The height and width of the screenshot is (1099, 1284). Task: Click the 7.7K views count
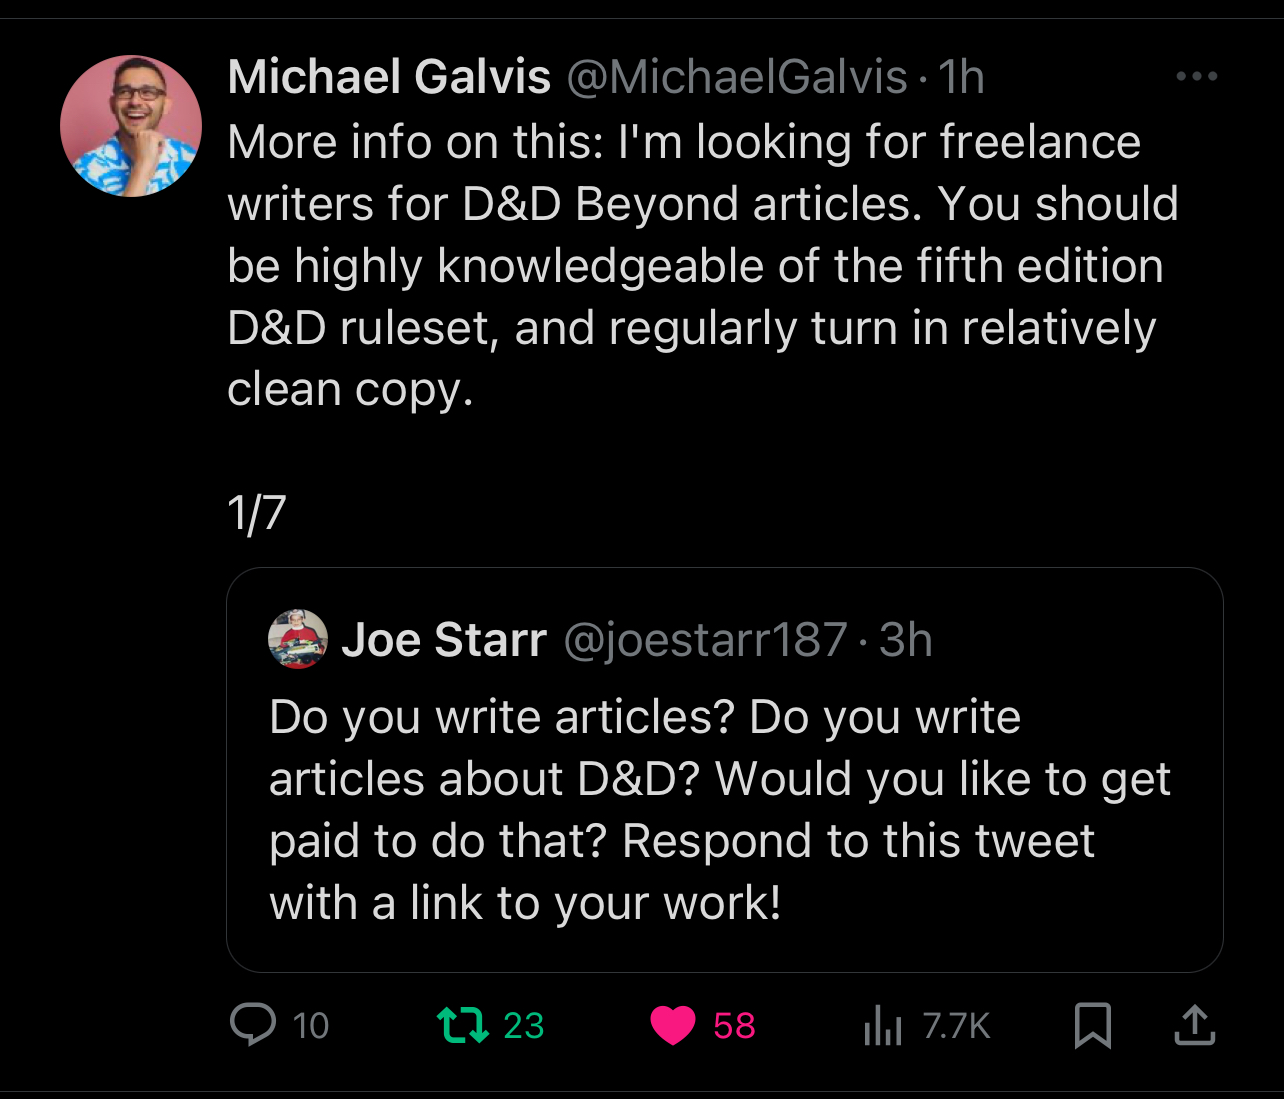tap(956, 1026)
